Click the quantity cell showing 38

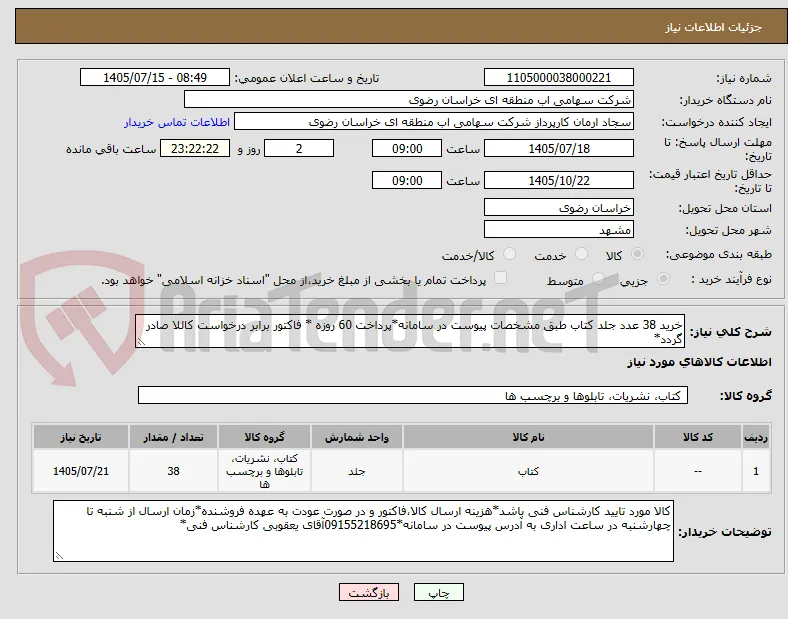tap(173, 471)
